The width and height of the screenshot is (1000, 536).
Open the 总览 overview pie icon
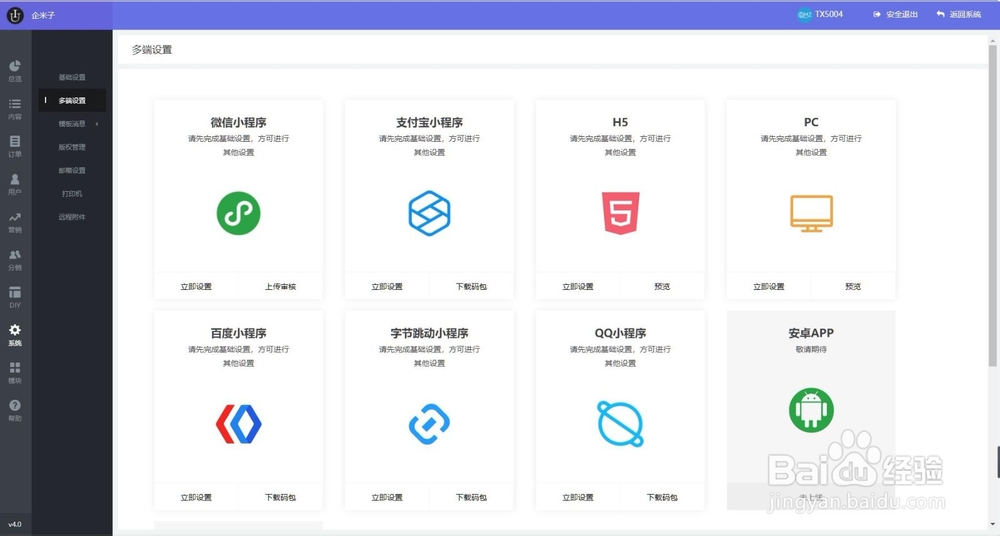point(15,66)
